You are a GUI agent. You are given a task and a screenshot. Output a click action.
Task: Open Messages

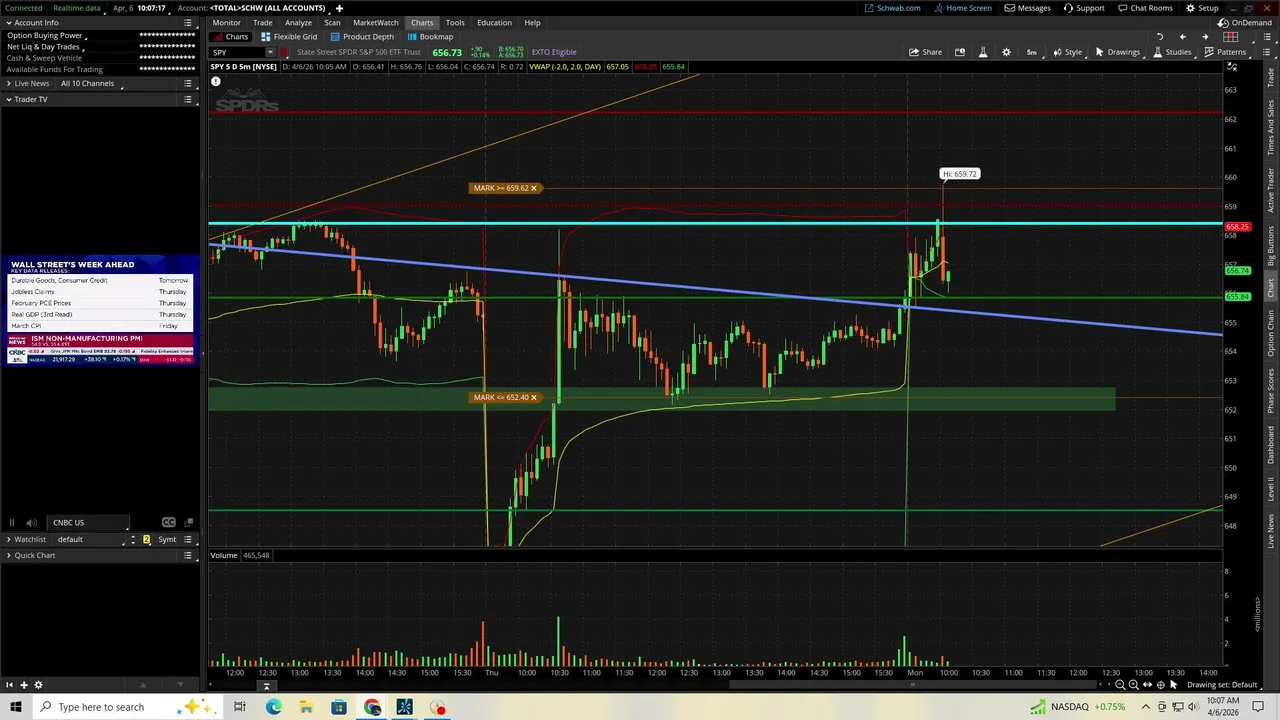point(1028,8)
